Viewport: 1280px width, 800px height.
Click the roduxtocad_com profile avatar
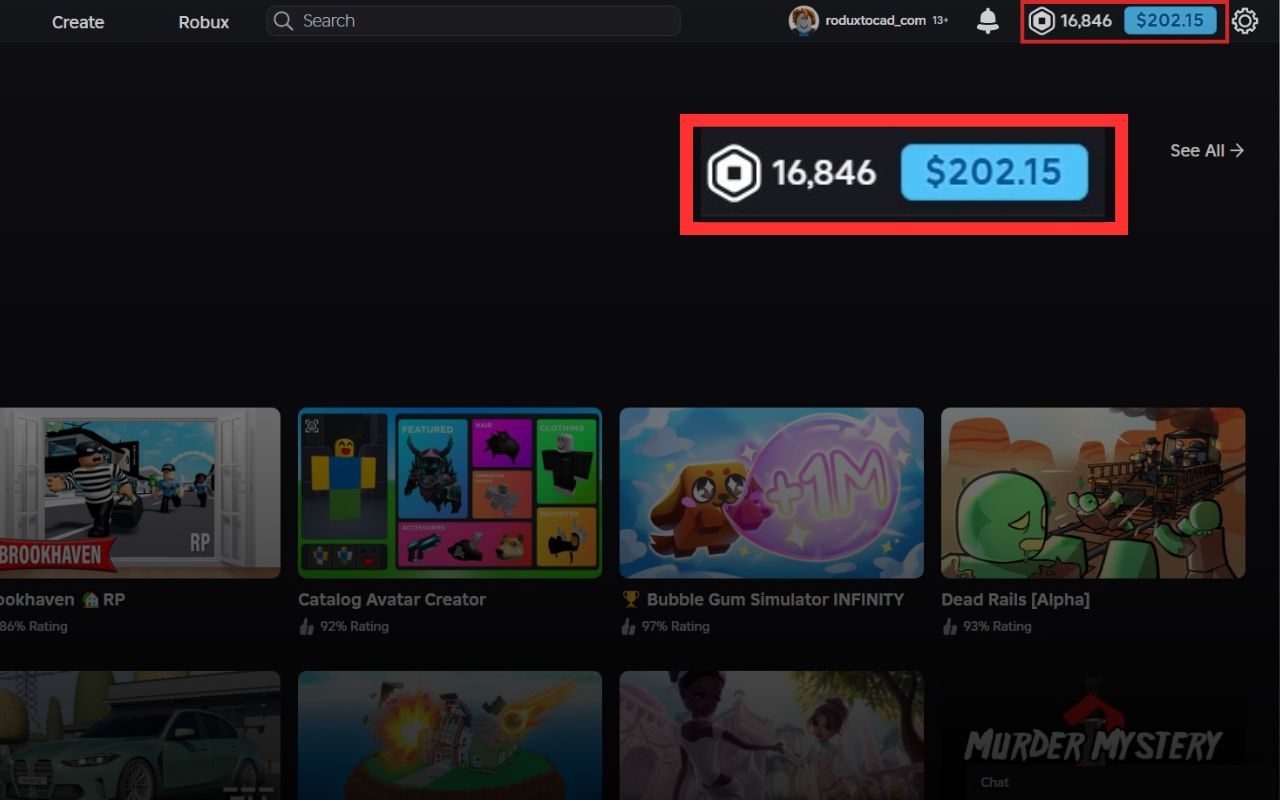pyautogui.click(x=803, y=20)
